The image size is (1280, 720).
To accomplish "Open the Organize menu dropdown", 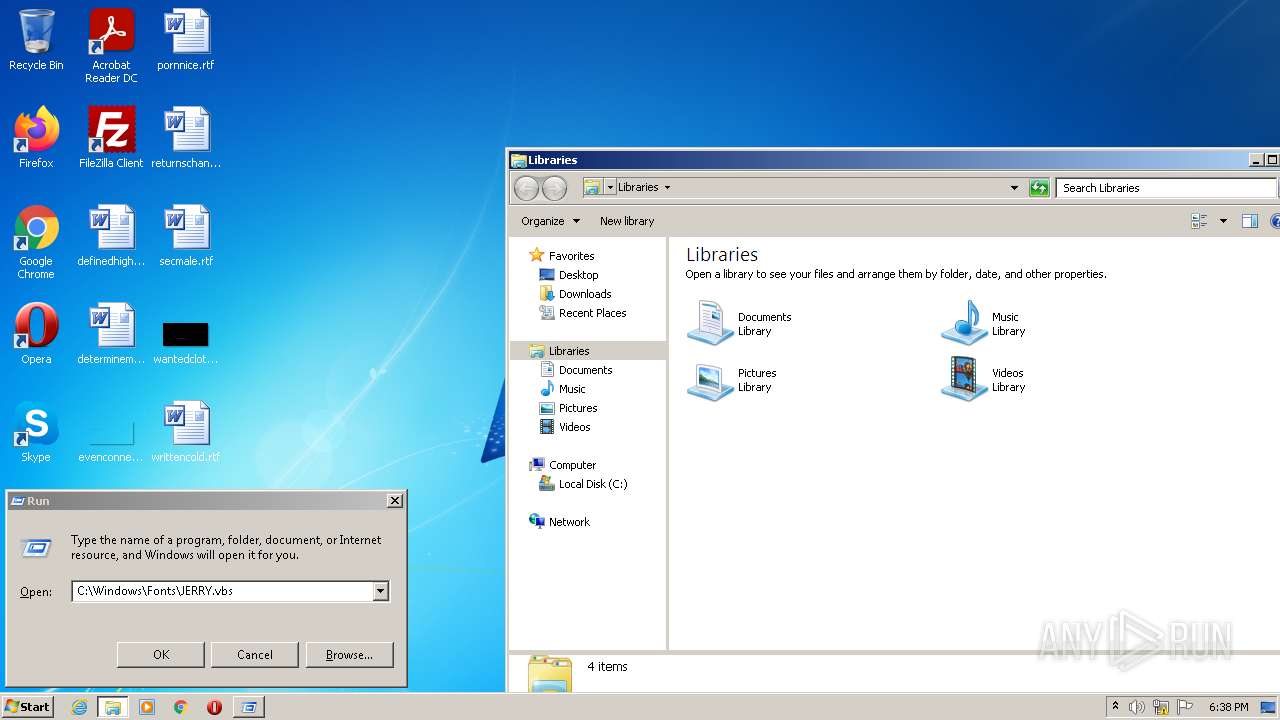I will [x=550, y=221].
